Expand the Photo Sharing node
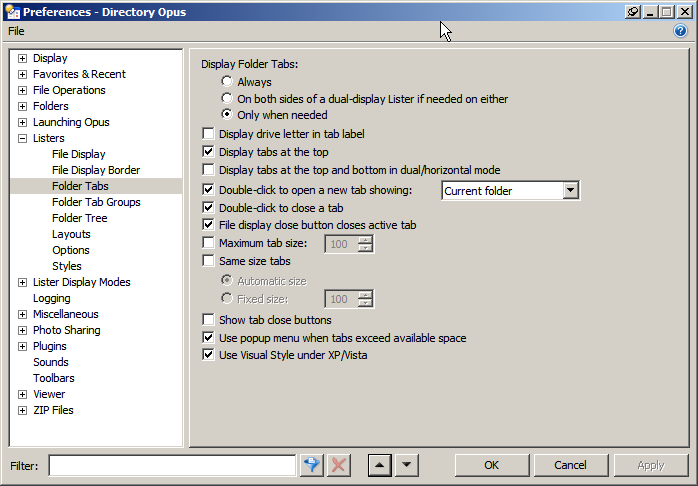698x486 pixels. click(22, 330)
